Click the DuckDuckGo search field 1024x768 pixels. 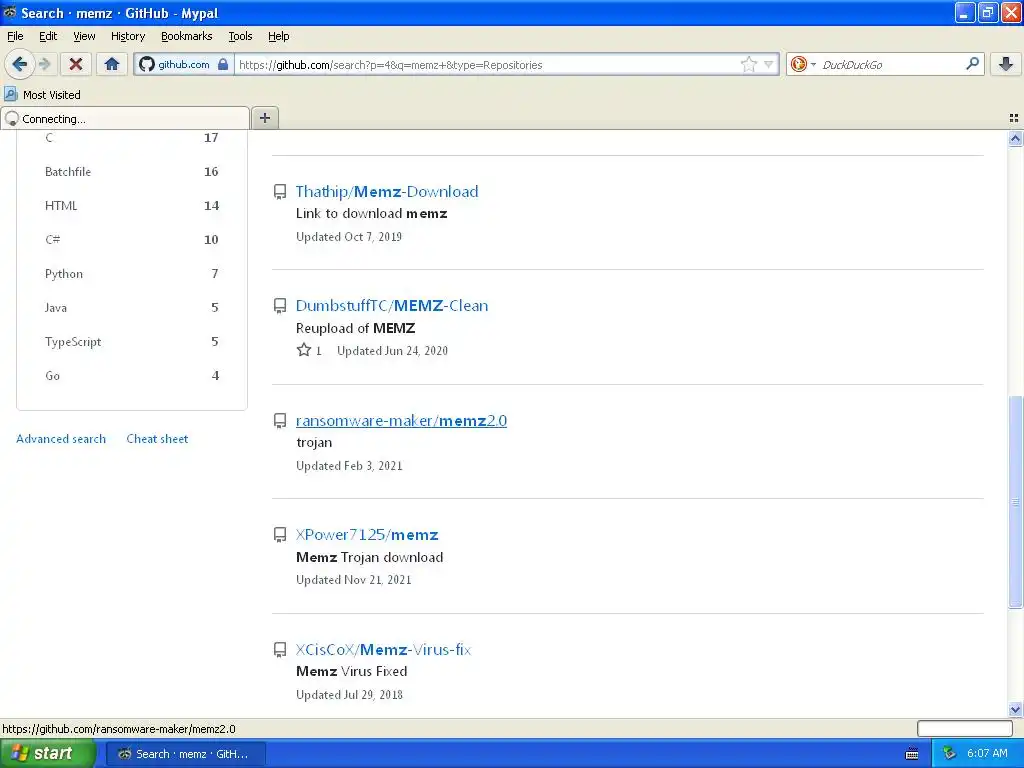pos(889,64)
